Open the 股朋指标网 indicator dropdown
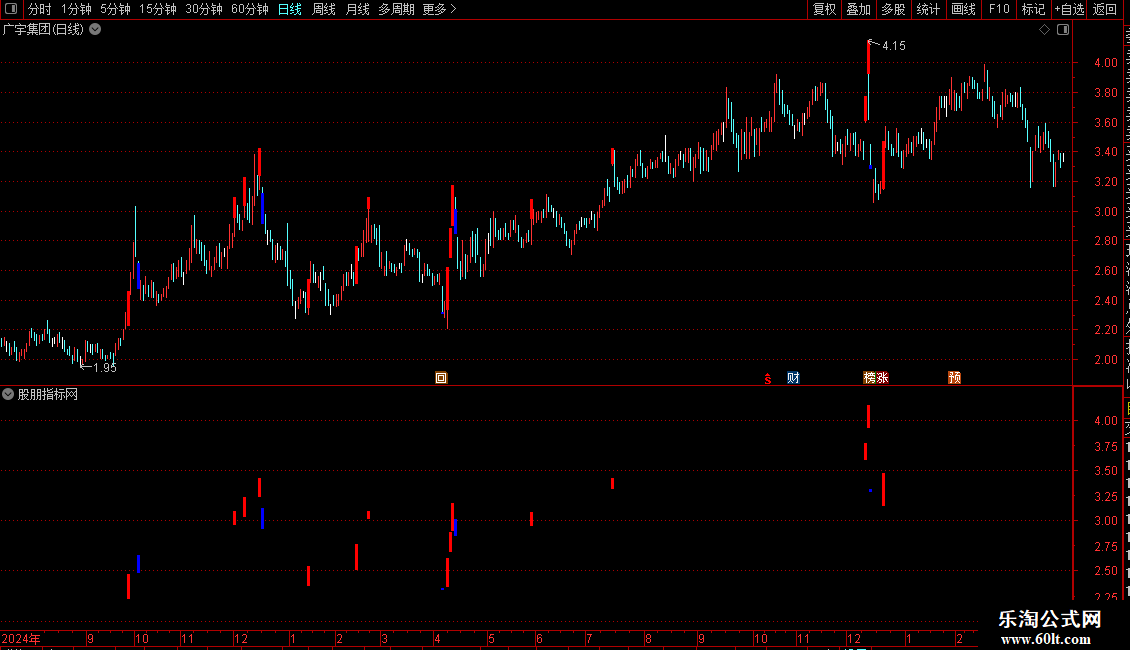The height and width of the screenshot is (650, 1130). [8, 394]
